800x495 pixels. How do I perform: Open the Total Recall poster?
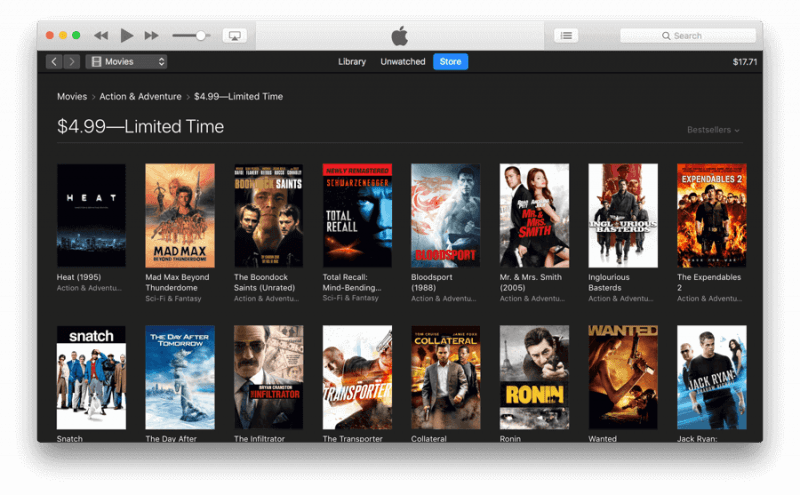357,215
